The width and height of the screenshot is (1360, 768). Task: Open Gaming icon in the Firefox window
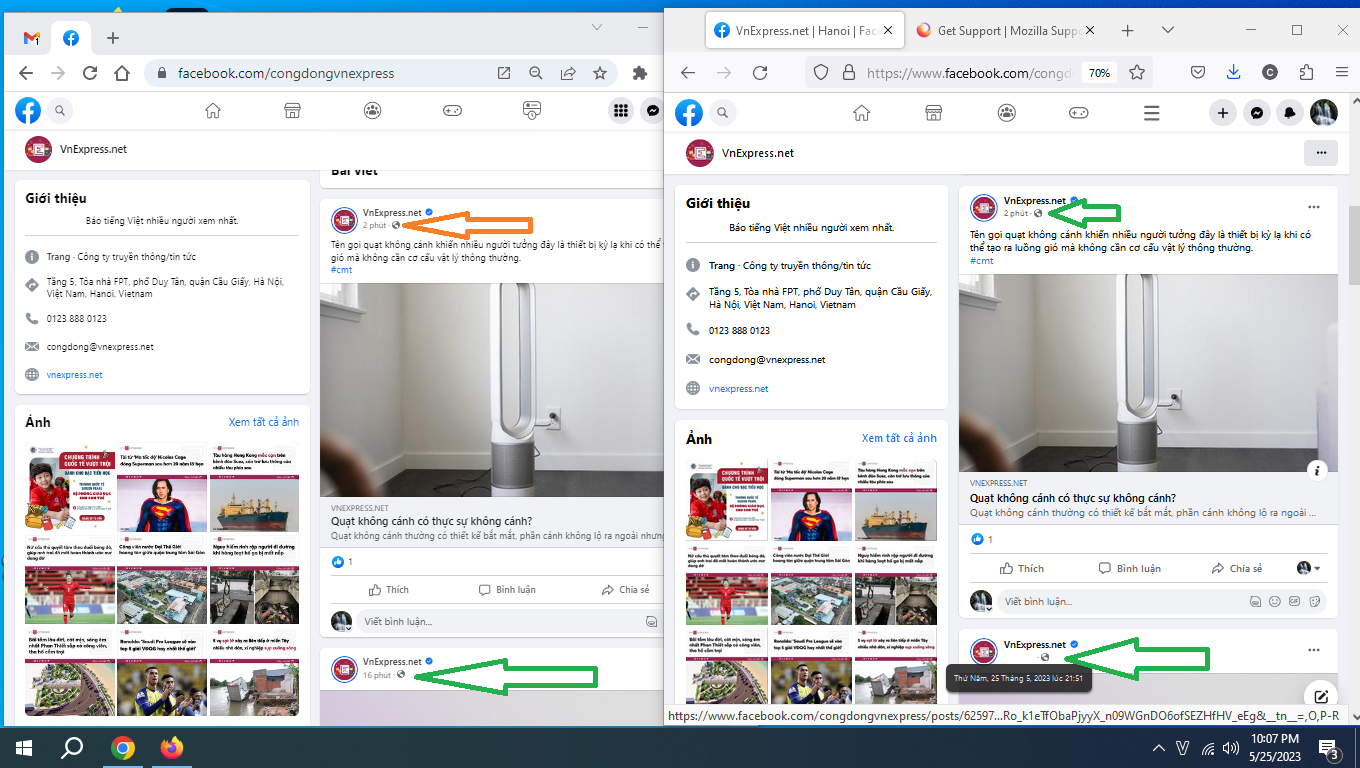point(1079,113)
